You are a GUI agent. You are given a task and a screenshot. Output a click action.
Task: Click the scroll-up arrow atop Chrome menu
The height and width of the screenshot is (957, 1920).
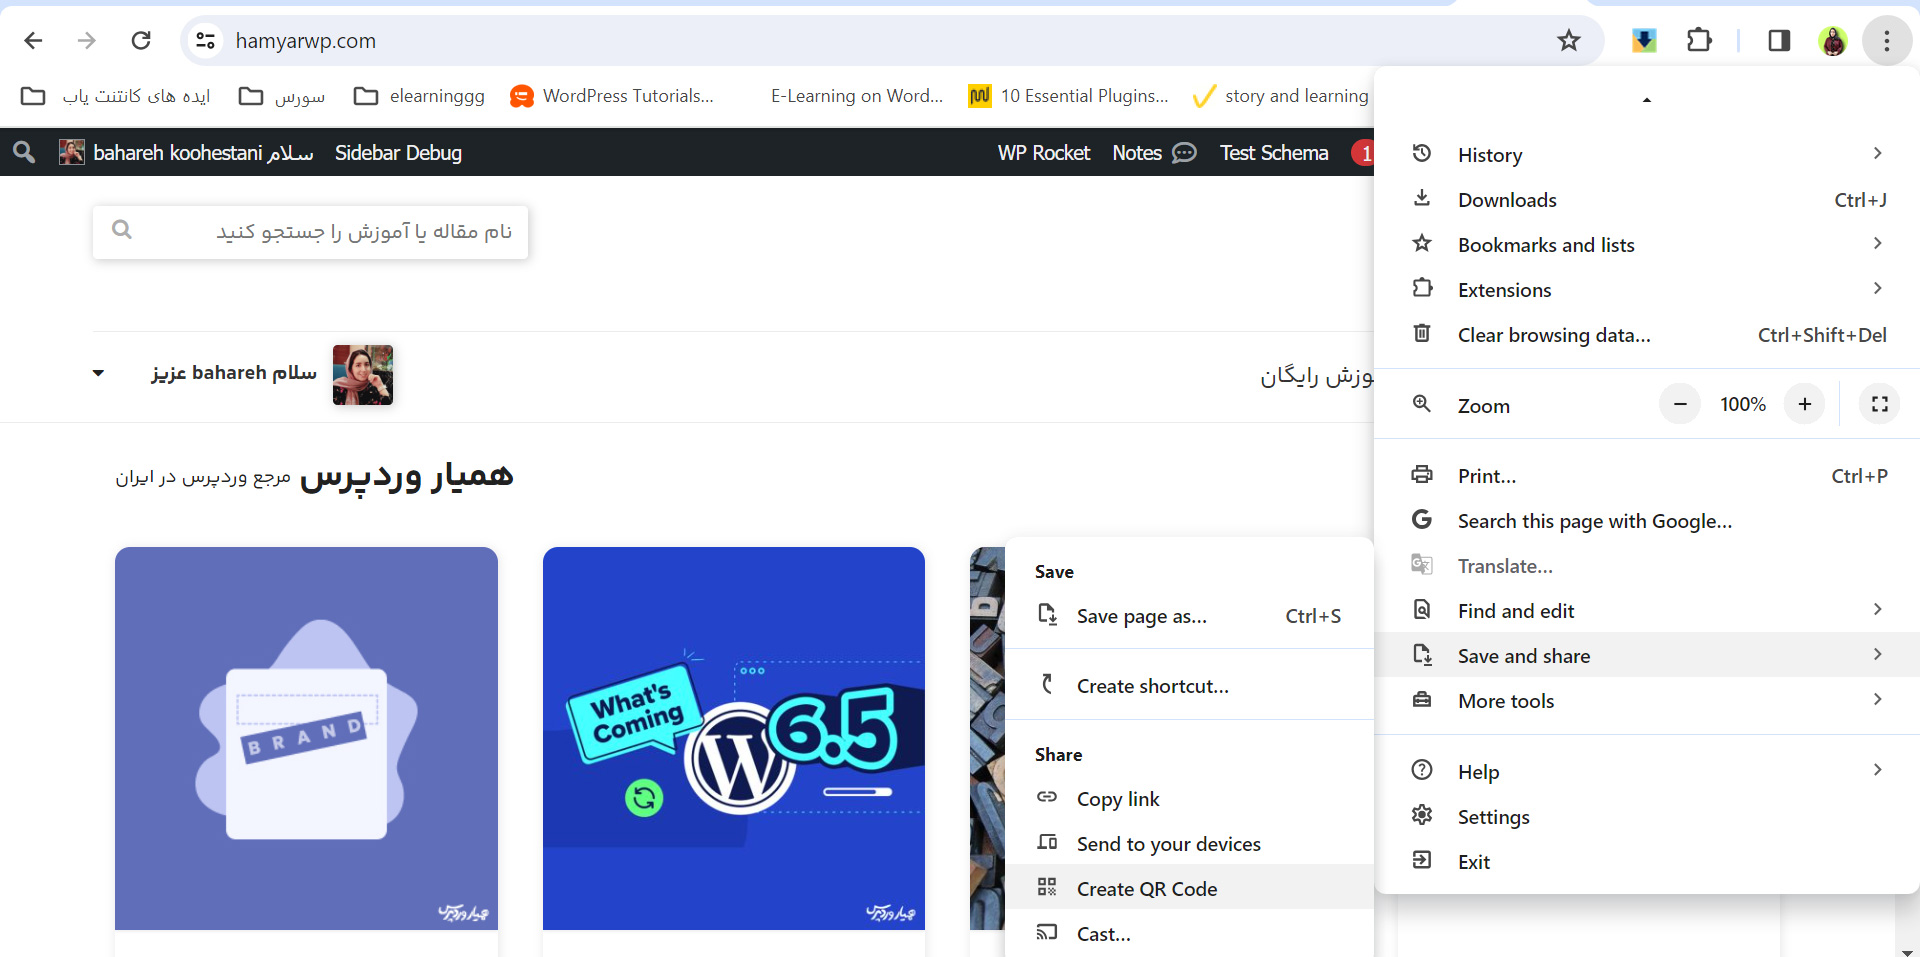click(x=1647, y=100)
